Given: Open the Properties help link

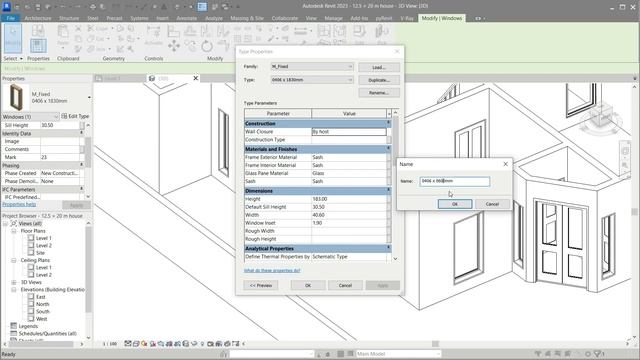Looking at the screenshot, I should click(x=19, y=204).
